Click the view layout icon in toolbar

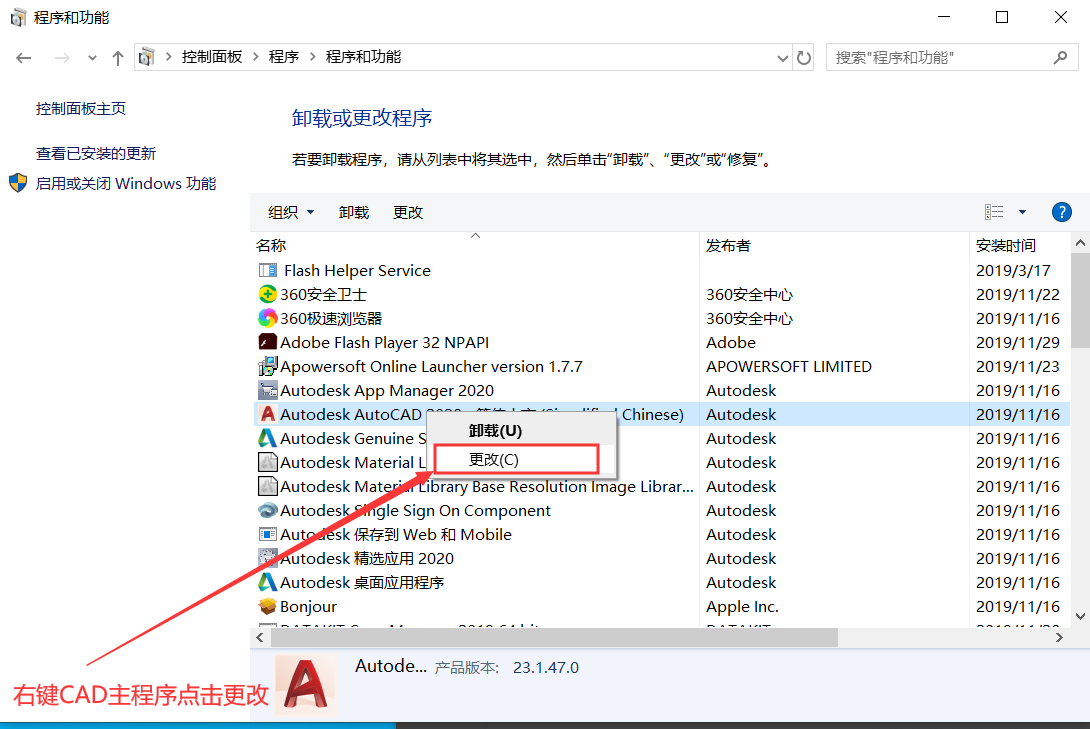994,212
